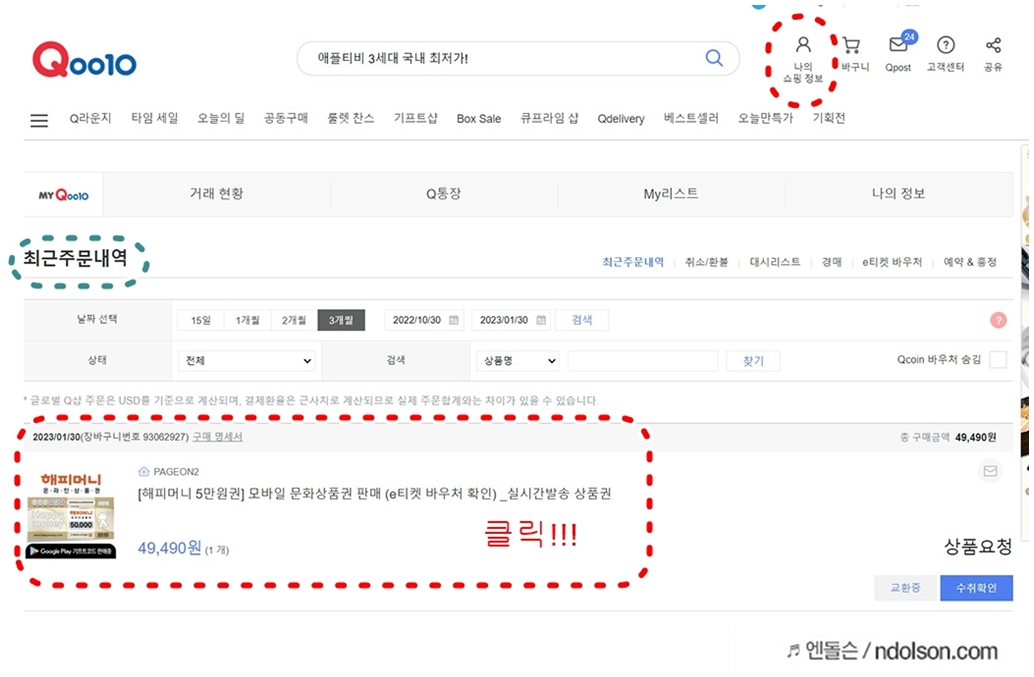Open the 거래 현황 tab

click(x=216, y=194)
